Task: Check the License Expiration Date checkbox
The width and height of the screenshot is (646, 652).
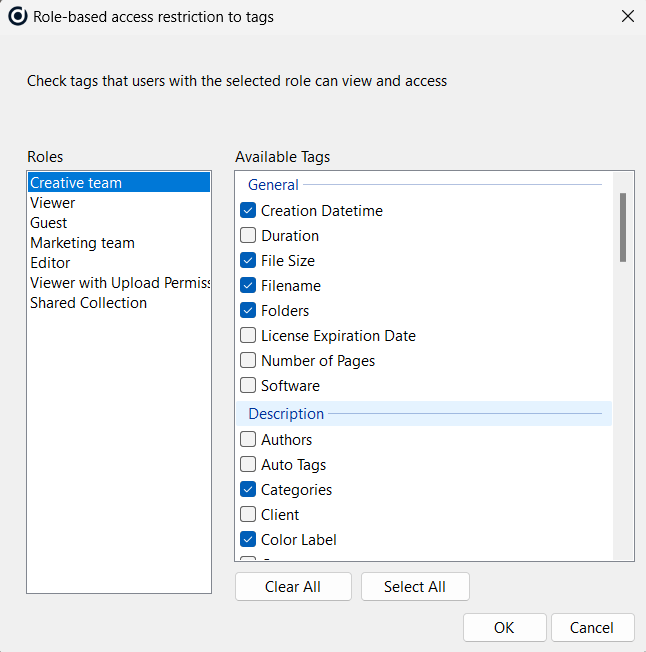Action: click(248, 336)
